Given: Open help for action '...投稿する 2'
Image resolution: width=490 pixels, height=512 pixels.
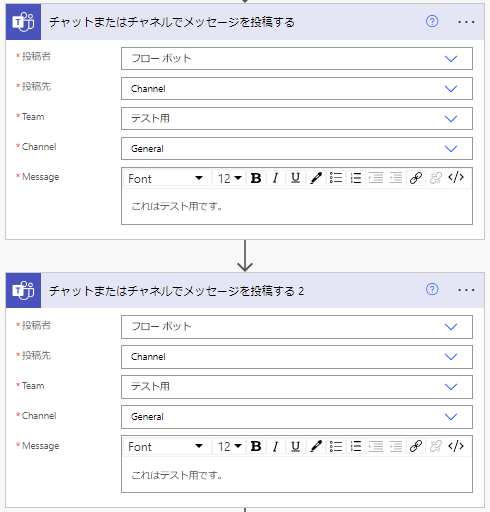Looking at the screenshot, I should [x=432, y=289].
